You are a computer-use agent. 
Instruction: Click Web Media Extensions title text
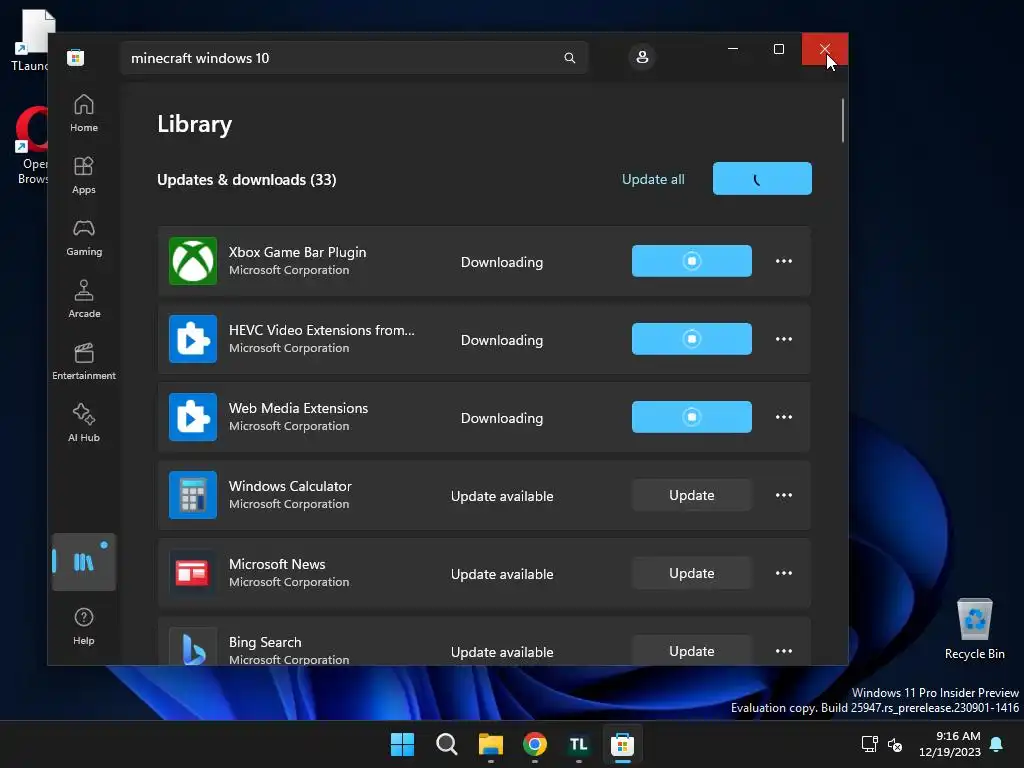[x=298, y=408]
